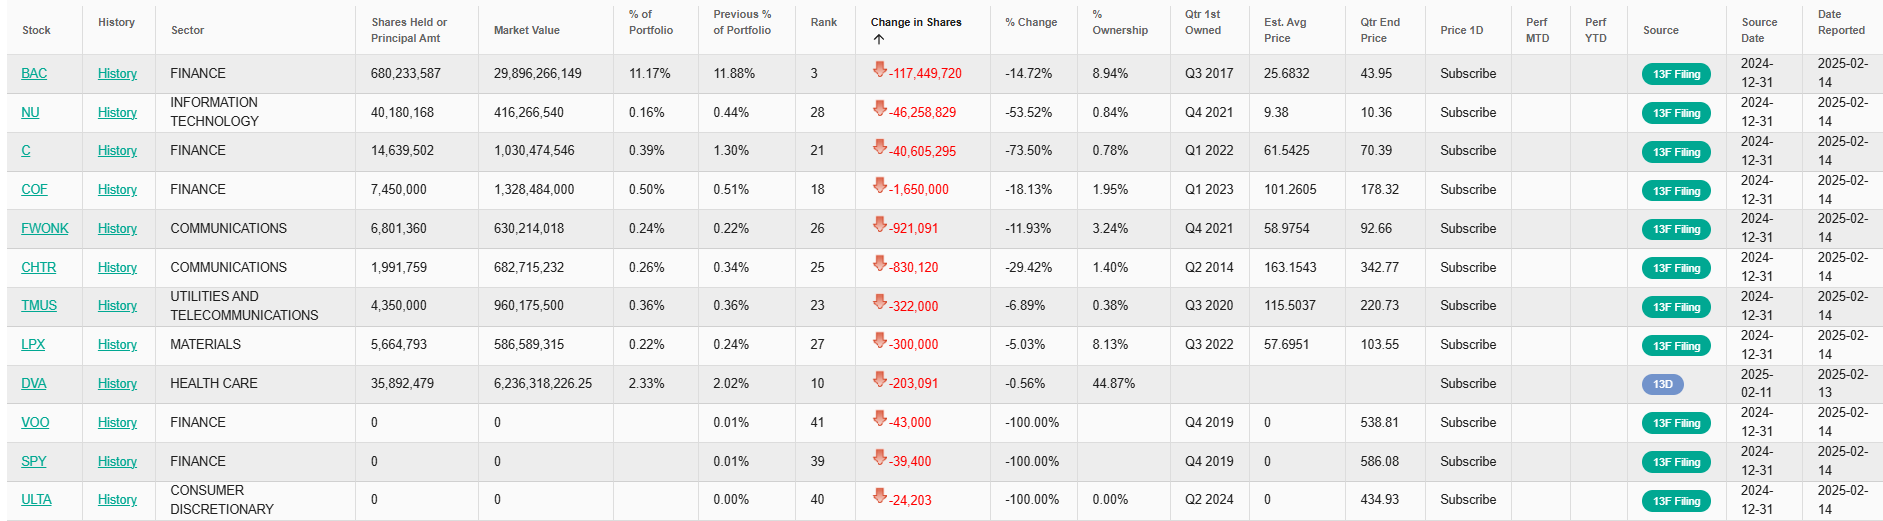The height and width of the screenshot is (521, 1883).
Task: Click the red down arrow in DVA row
Action: coord(880,380)
